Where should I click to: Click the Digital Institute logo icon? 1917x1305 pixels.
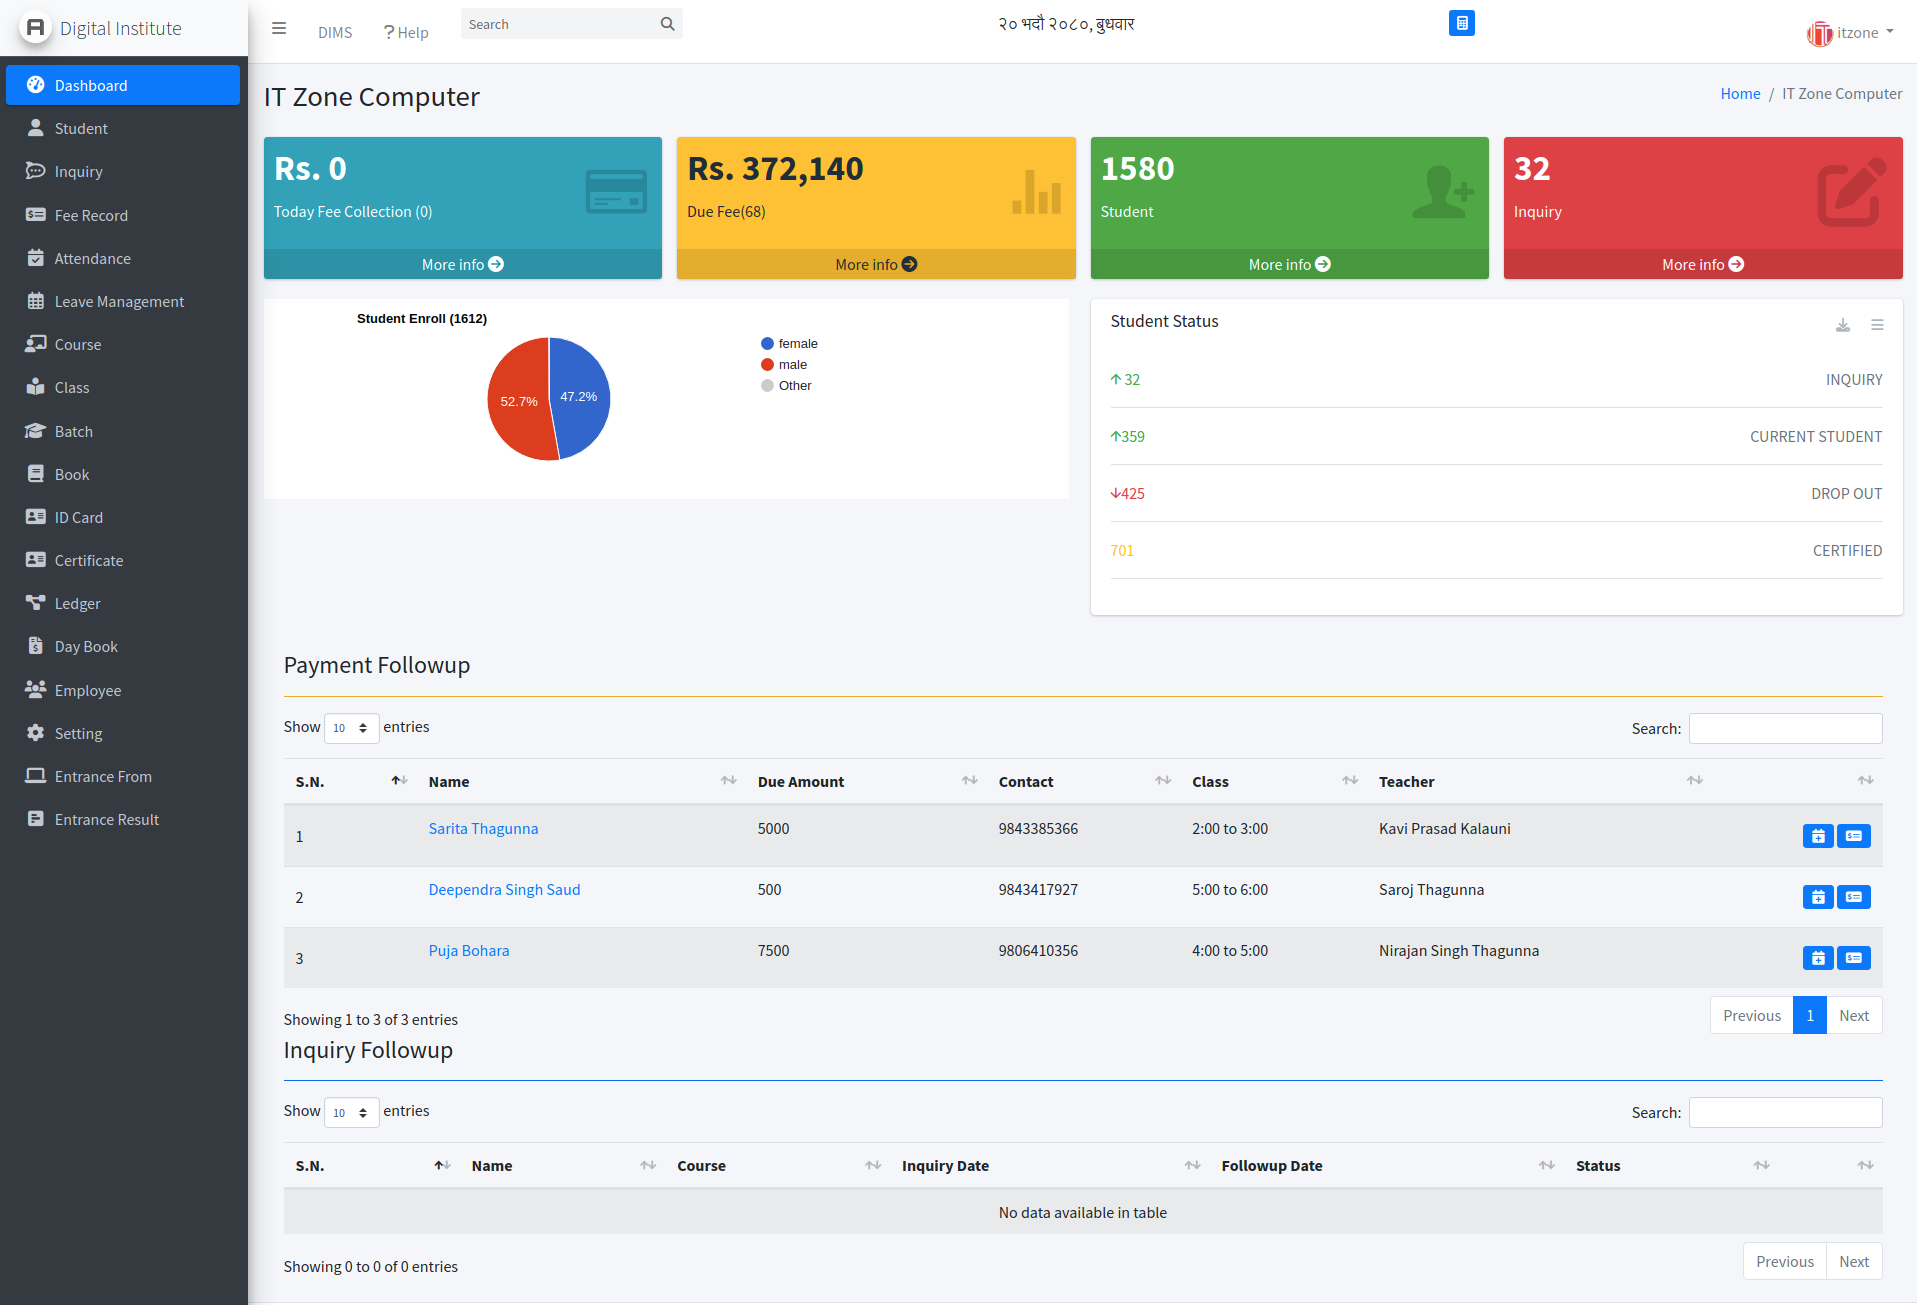tap(35, 27)
